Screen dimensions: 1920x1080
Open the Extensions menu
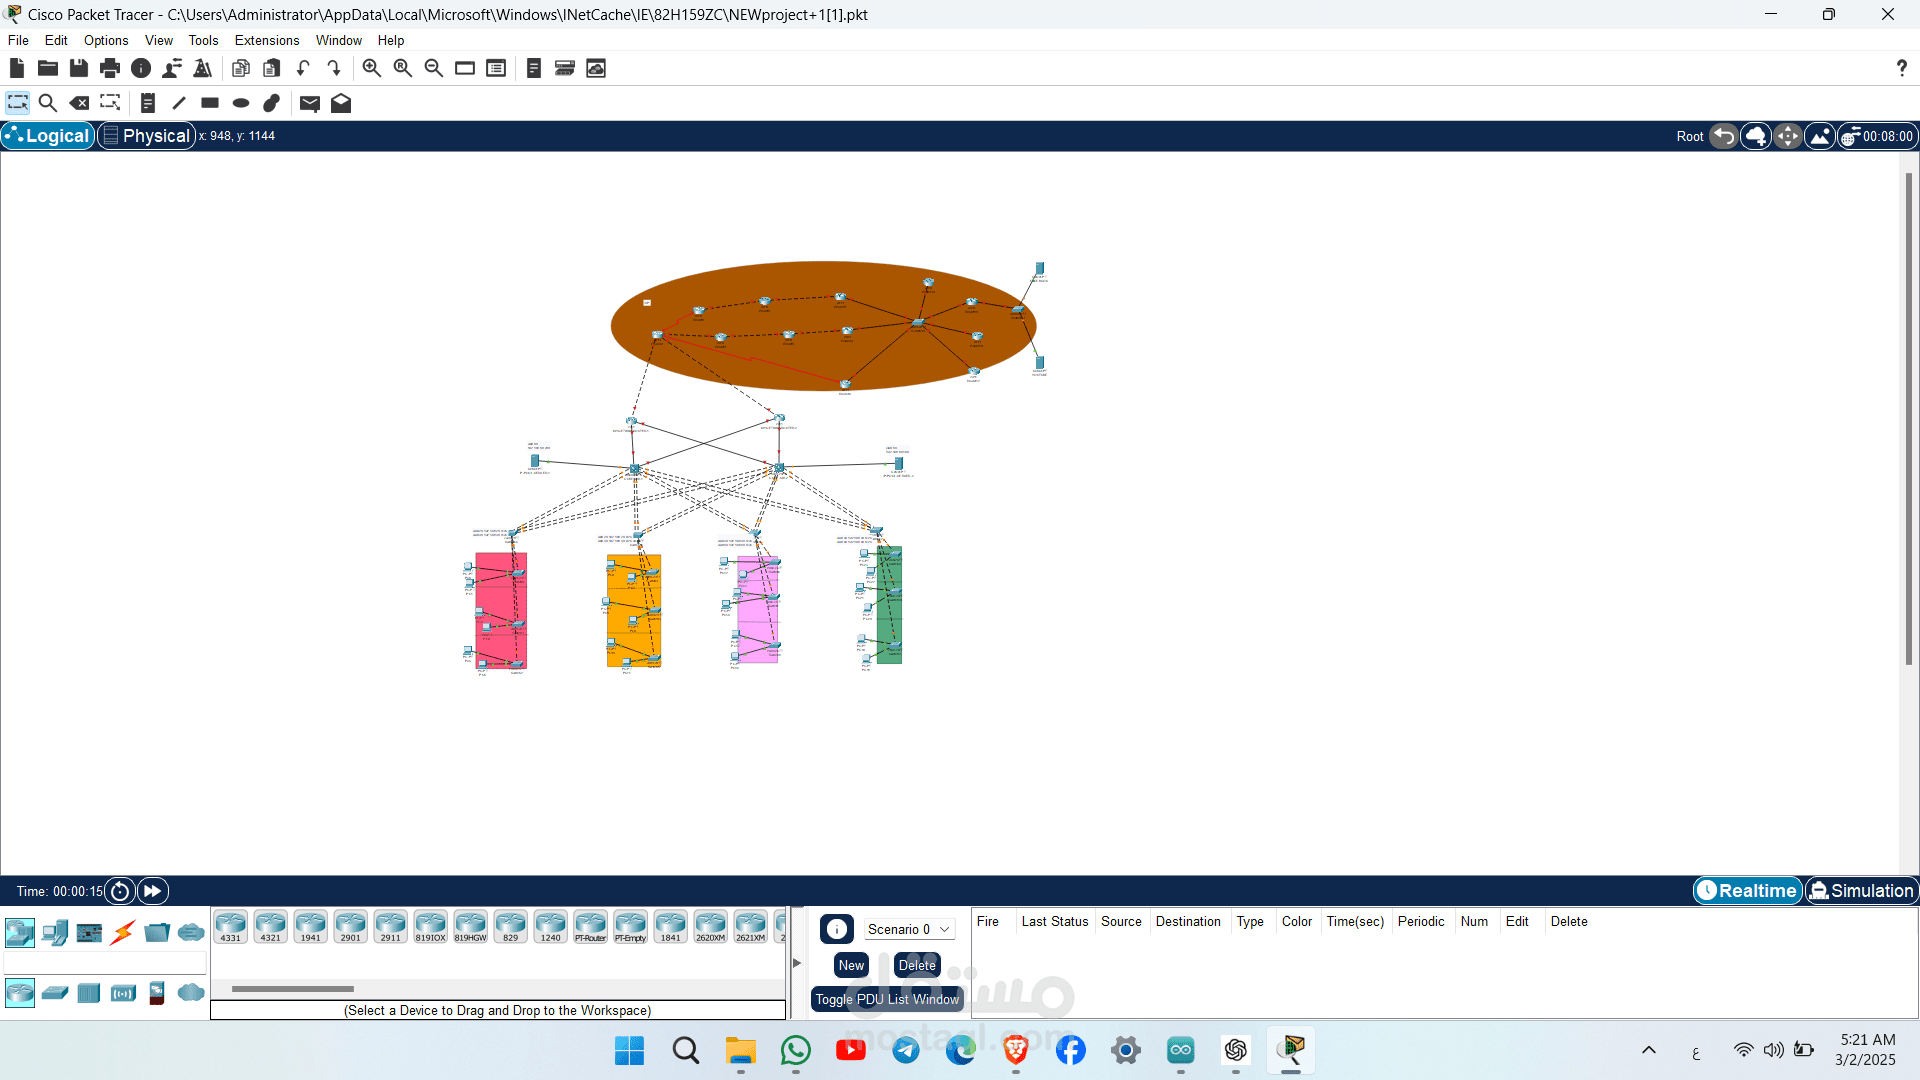coord(267,40)
